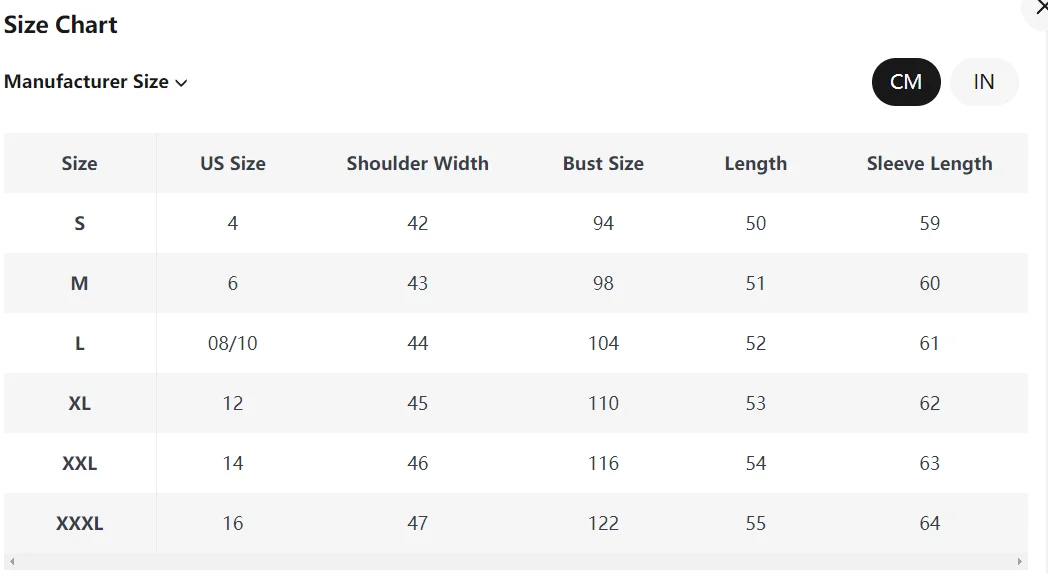Select the S size row label
1048x574 pixels.
point(79,223)
